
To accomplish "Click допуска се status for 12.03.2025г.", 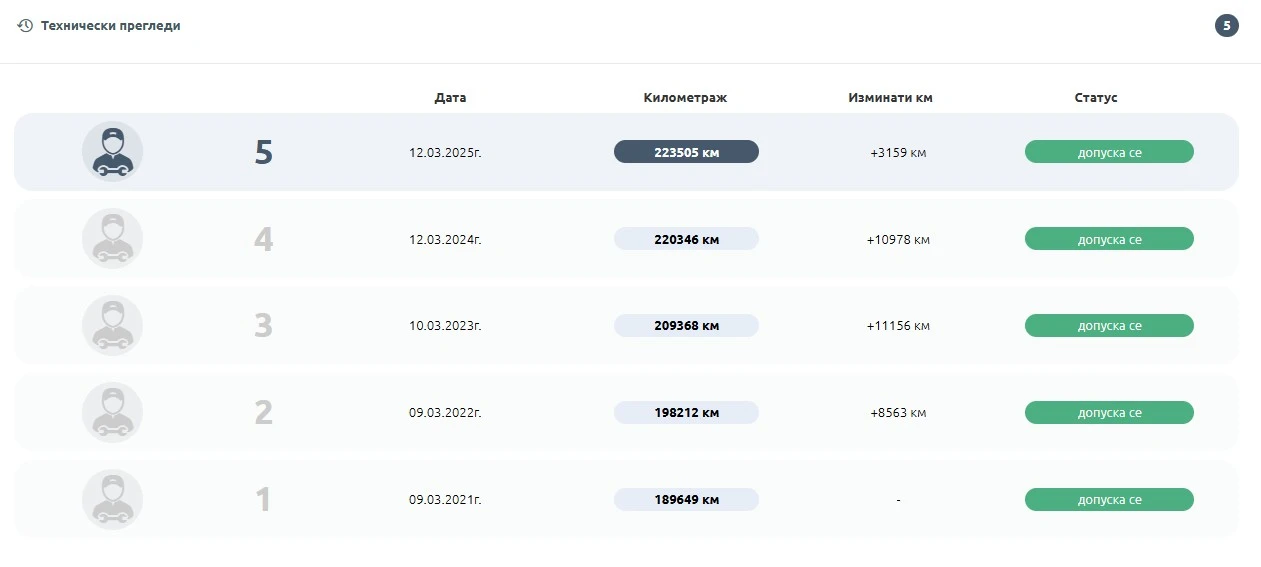I will [1109, 152].
